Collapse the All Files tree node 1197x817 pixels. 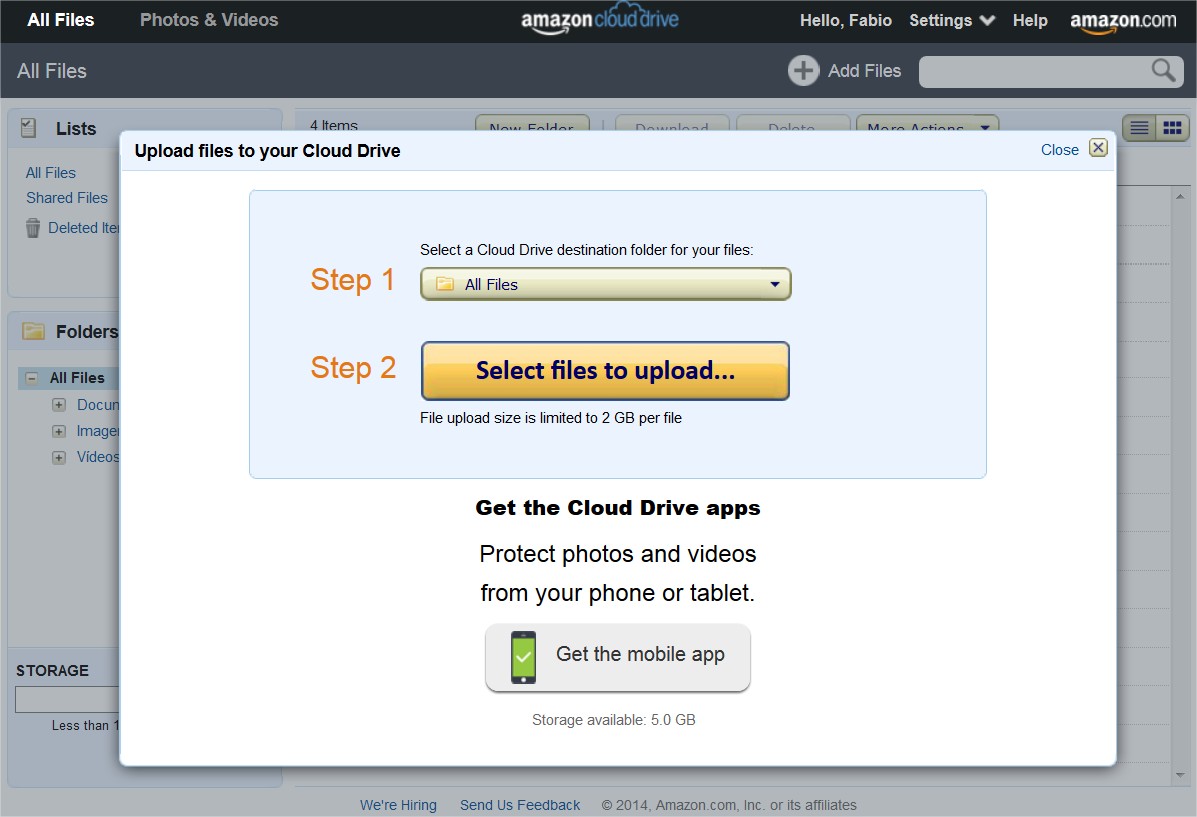coord(31,378)
